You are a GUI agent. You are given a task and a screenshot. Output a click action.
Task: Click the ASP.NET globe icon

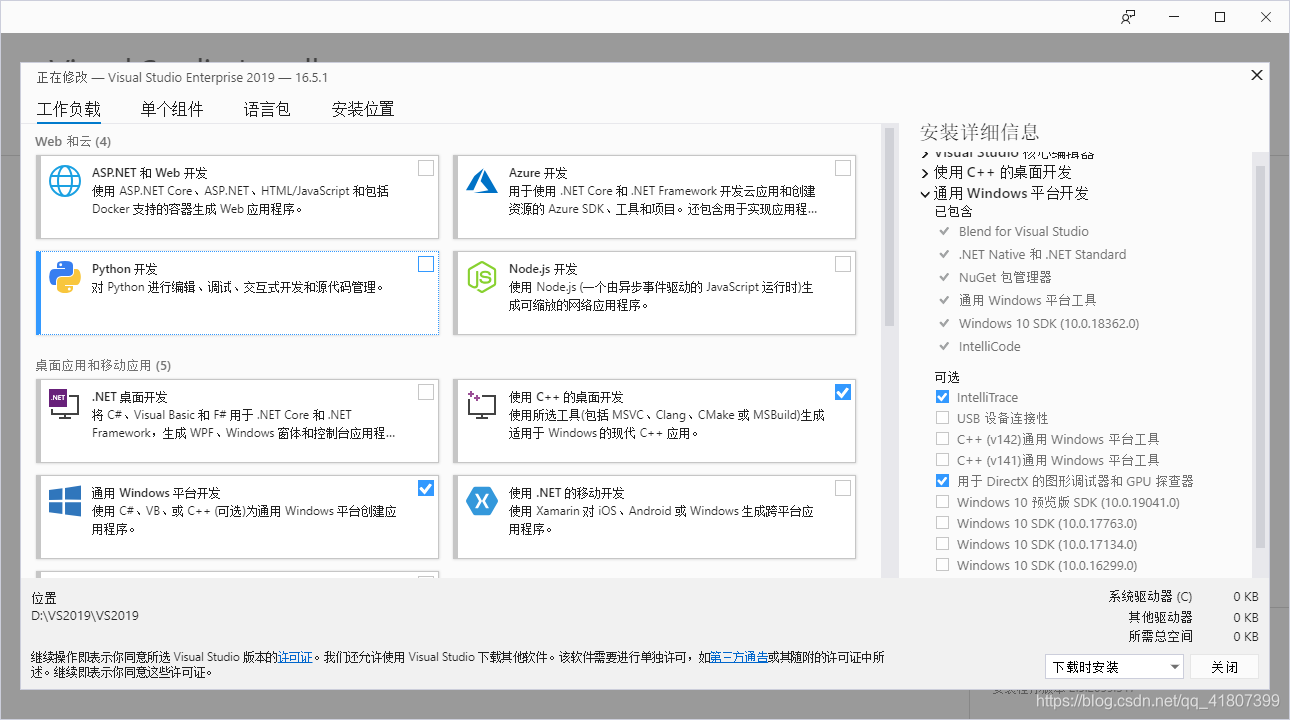pyautogui.click(x=65, y=181)
